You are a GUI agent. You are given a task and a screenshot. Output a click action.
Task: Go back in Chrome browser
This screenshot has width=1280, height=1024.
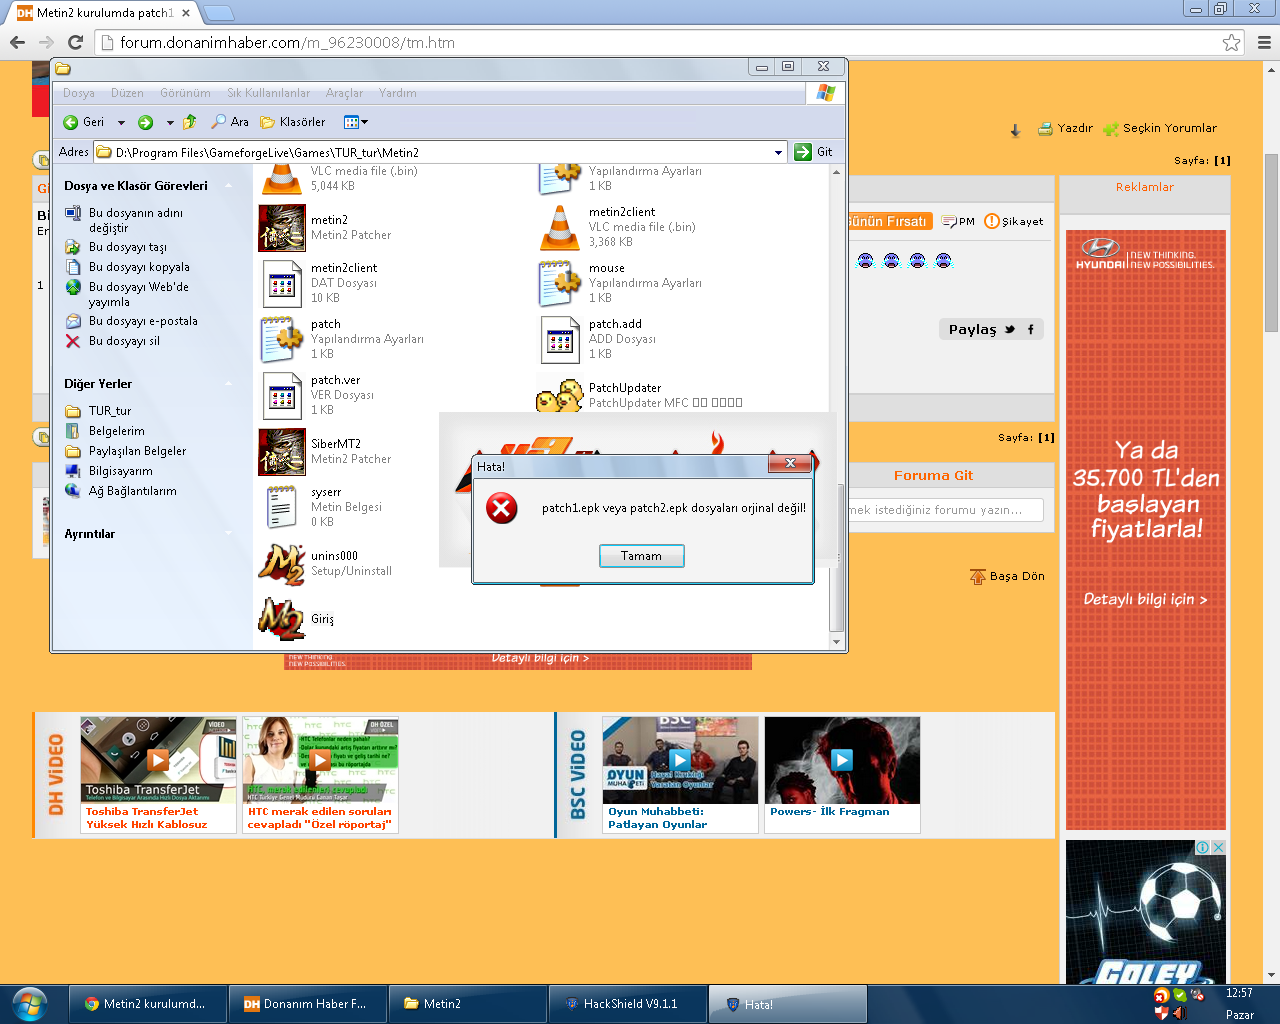pos(17,42)
